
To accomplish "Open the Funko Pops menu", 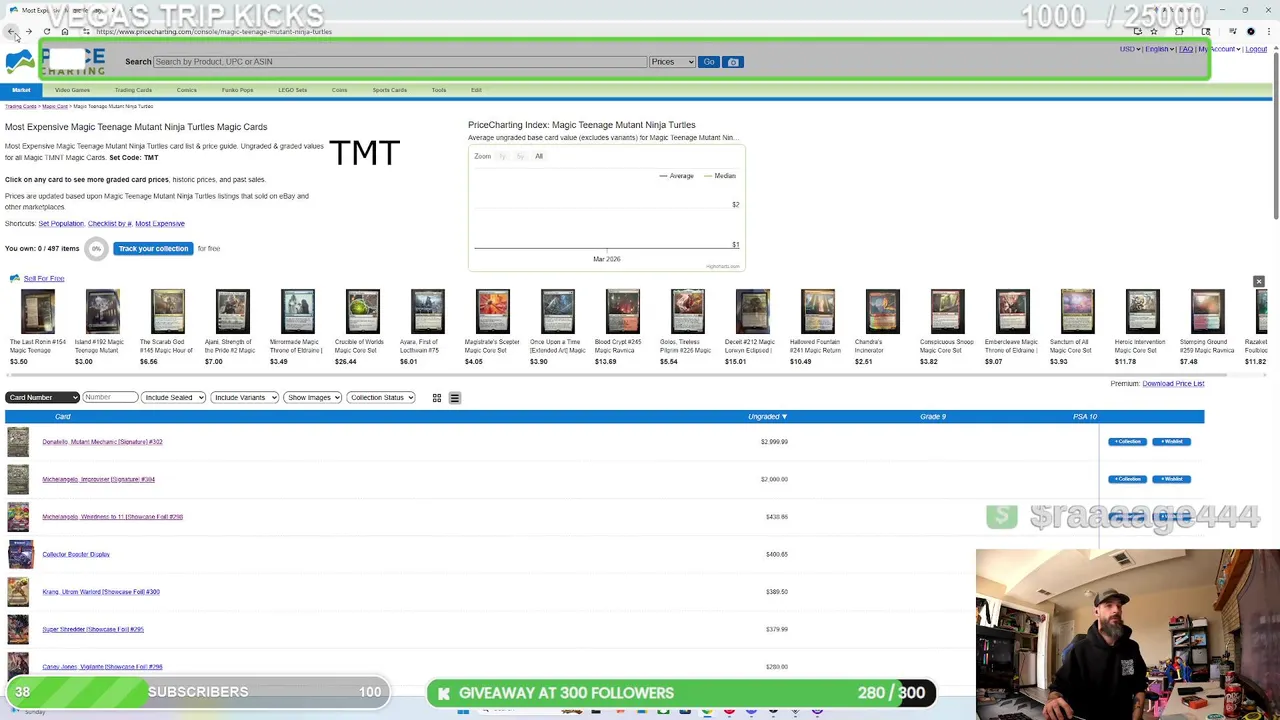I will 237,90.
